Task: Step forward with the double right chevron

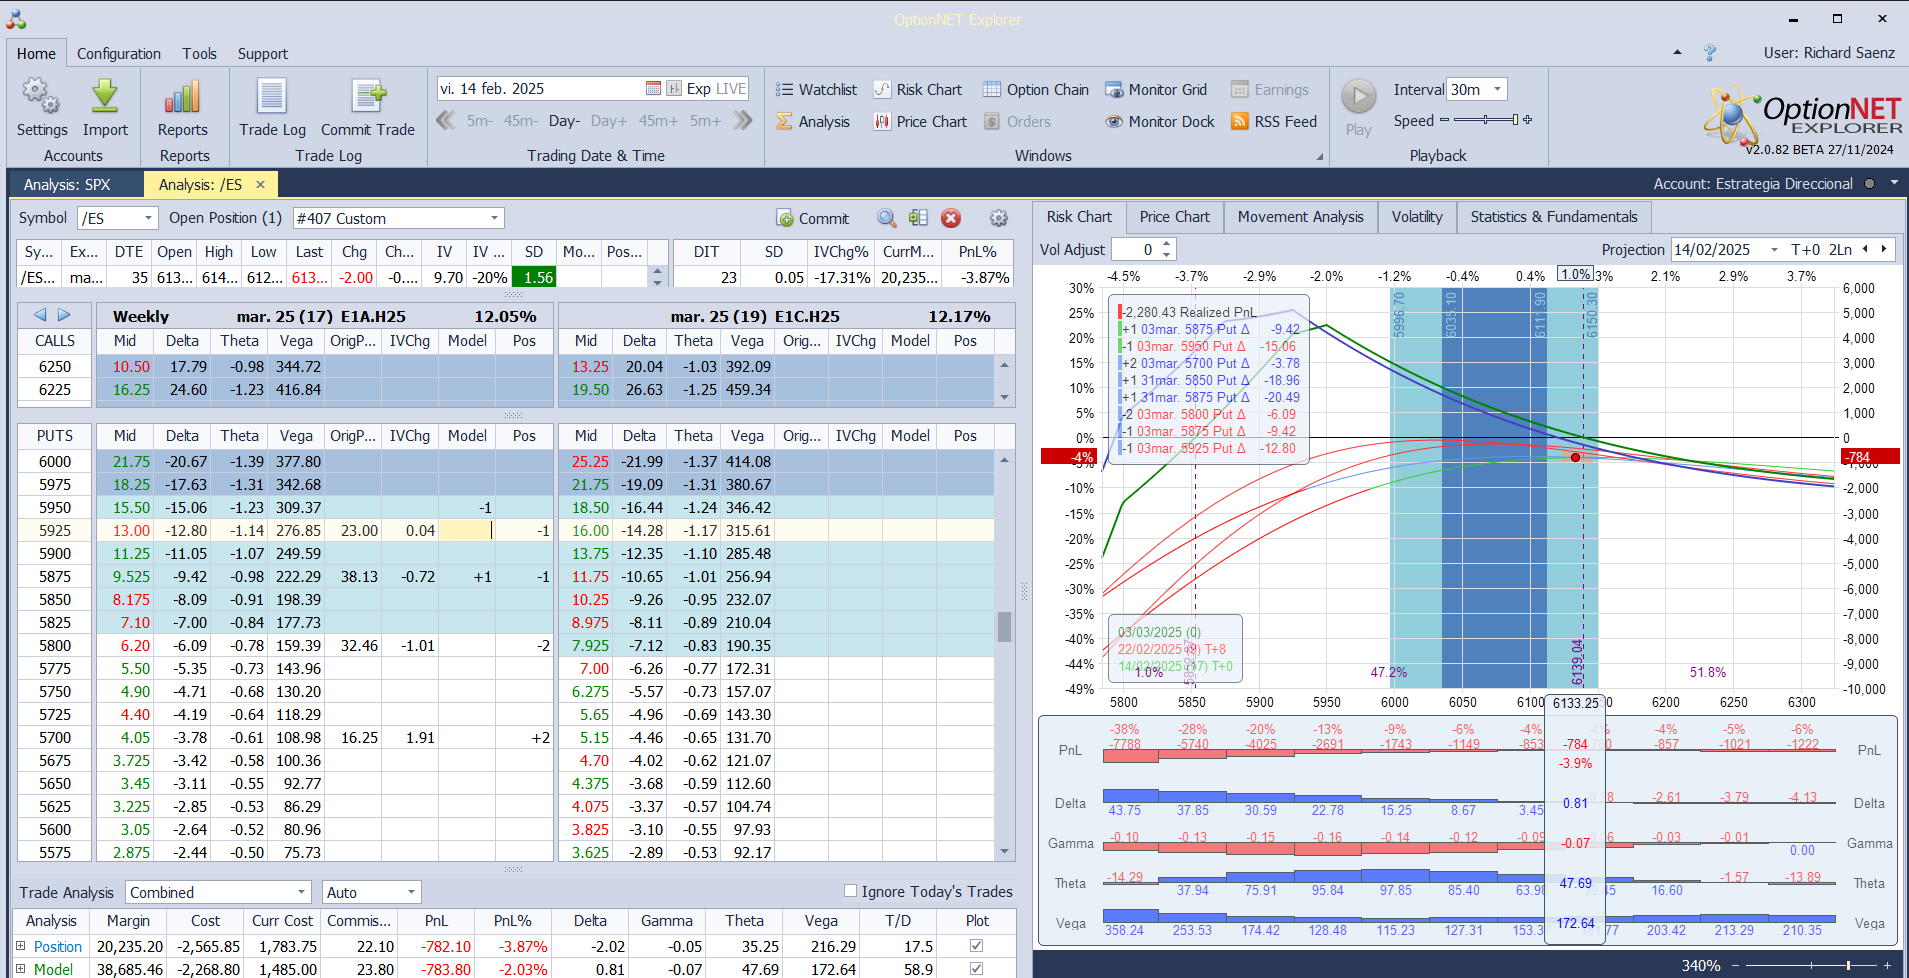Action: [x=742, y=121]
